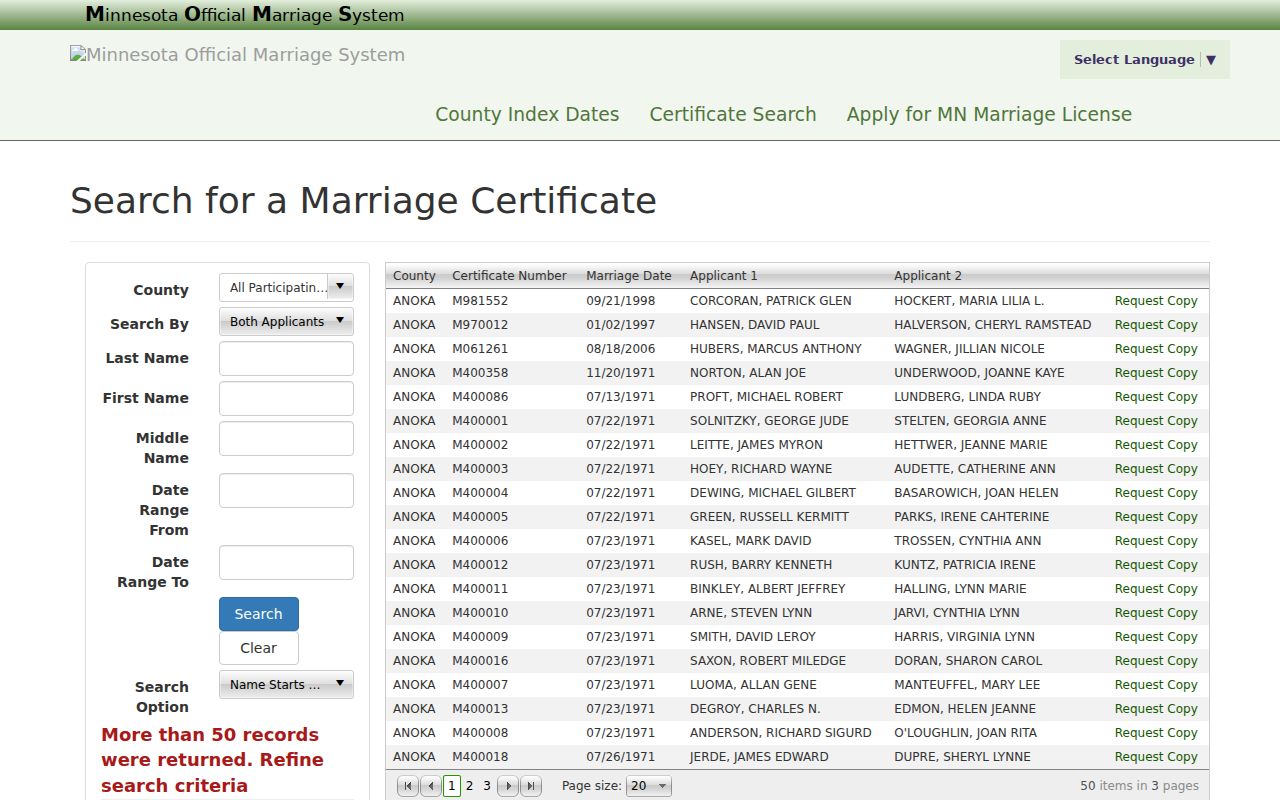1280x800 pixels.
Task: Request copy for LUOMA, ALLAN GENE
Action: [1156, 685]
